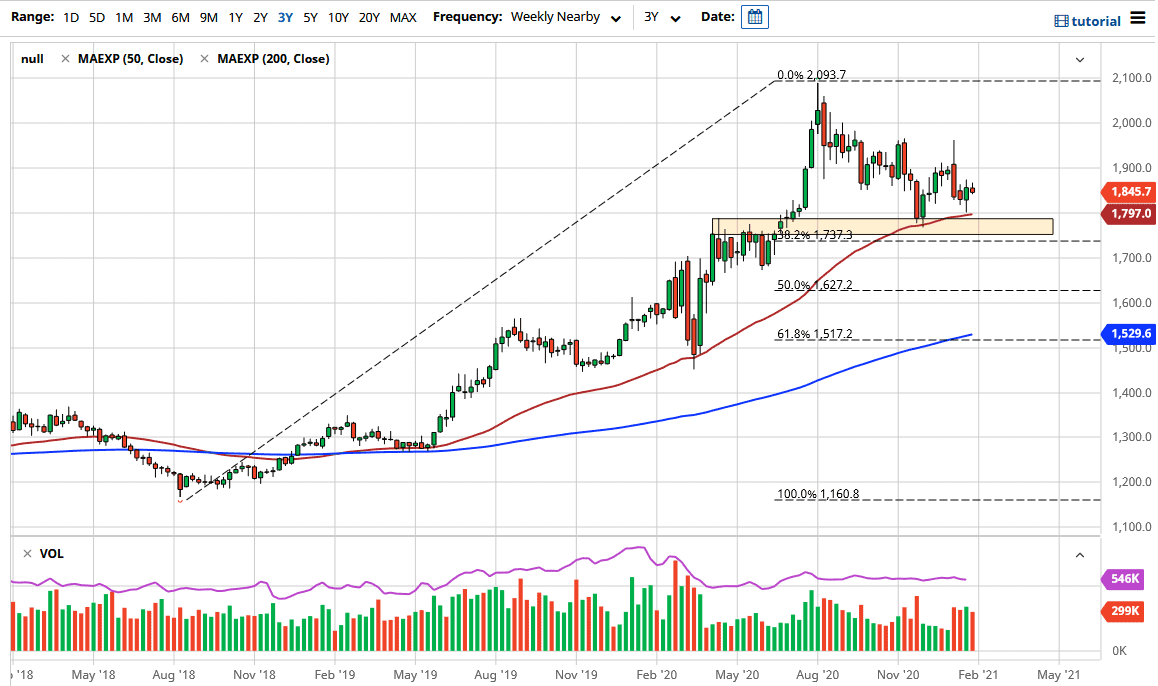Click the 546K volume average tag

click(1123, 578)
